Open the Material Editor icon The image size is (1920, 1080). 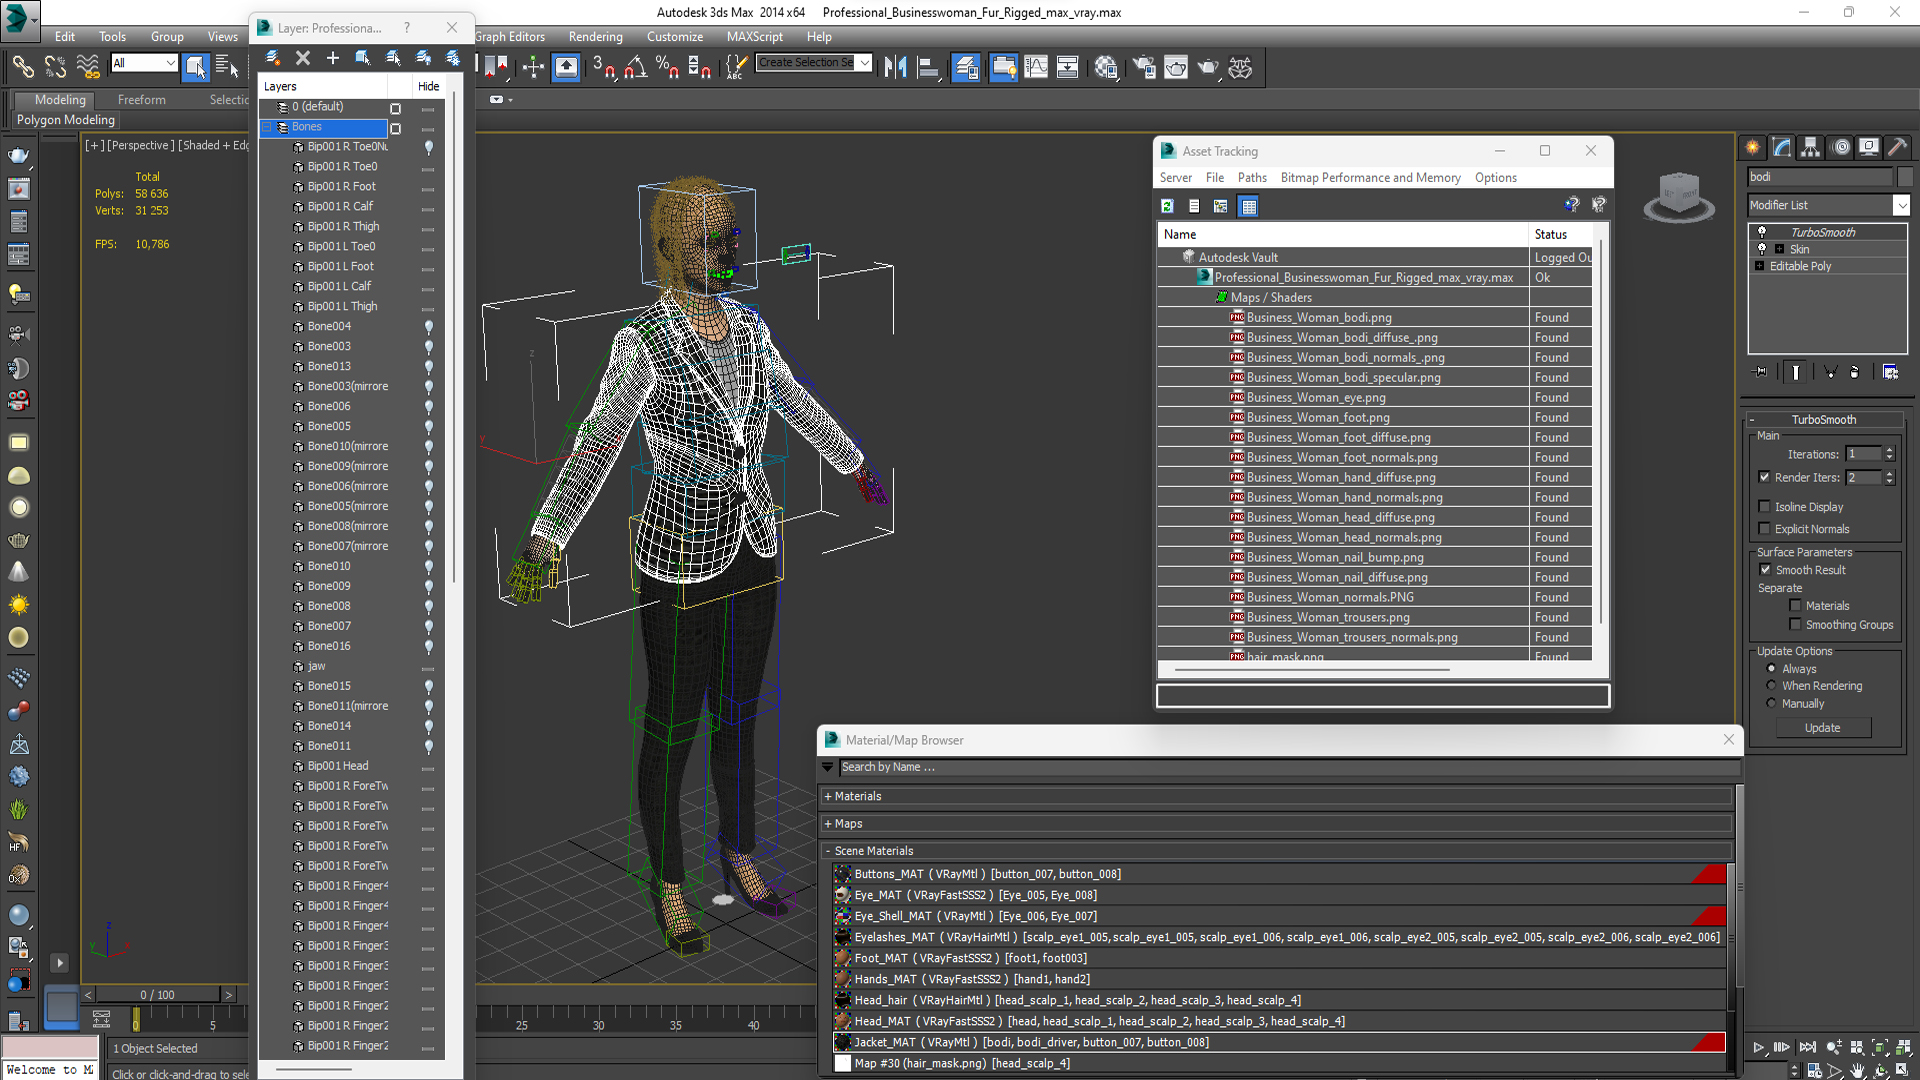click(1105, 67)
